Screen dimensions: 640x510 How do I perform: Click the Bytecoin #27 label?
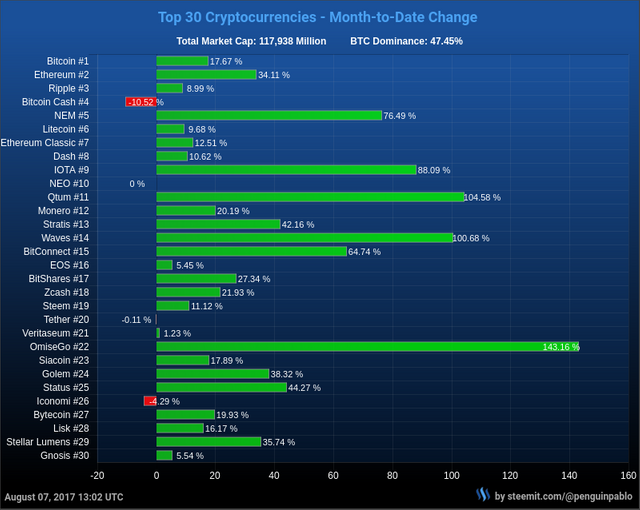(61, 415)
